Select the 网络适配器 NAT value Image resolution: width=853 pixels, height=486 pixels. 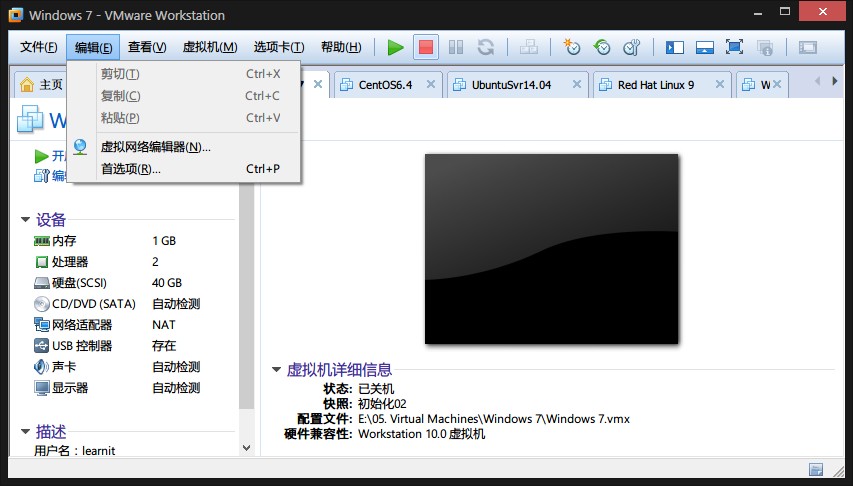(x=164, y=325)
